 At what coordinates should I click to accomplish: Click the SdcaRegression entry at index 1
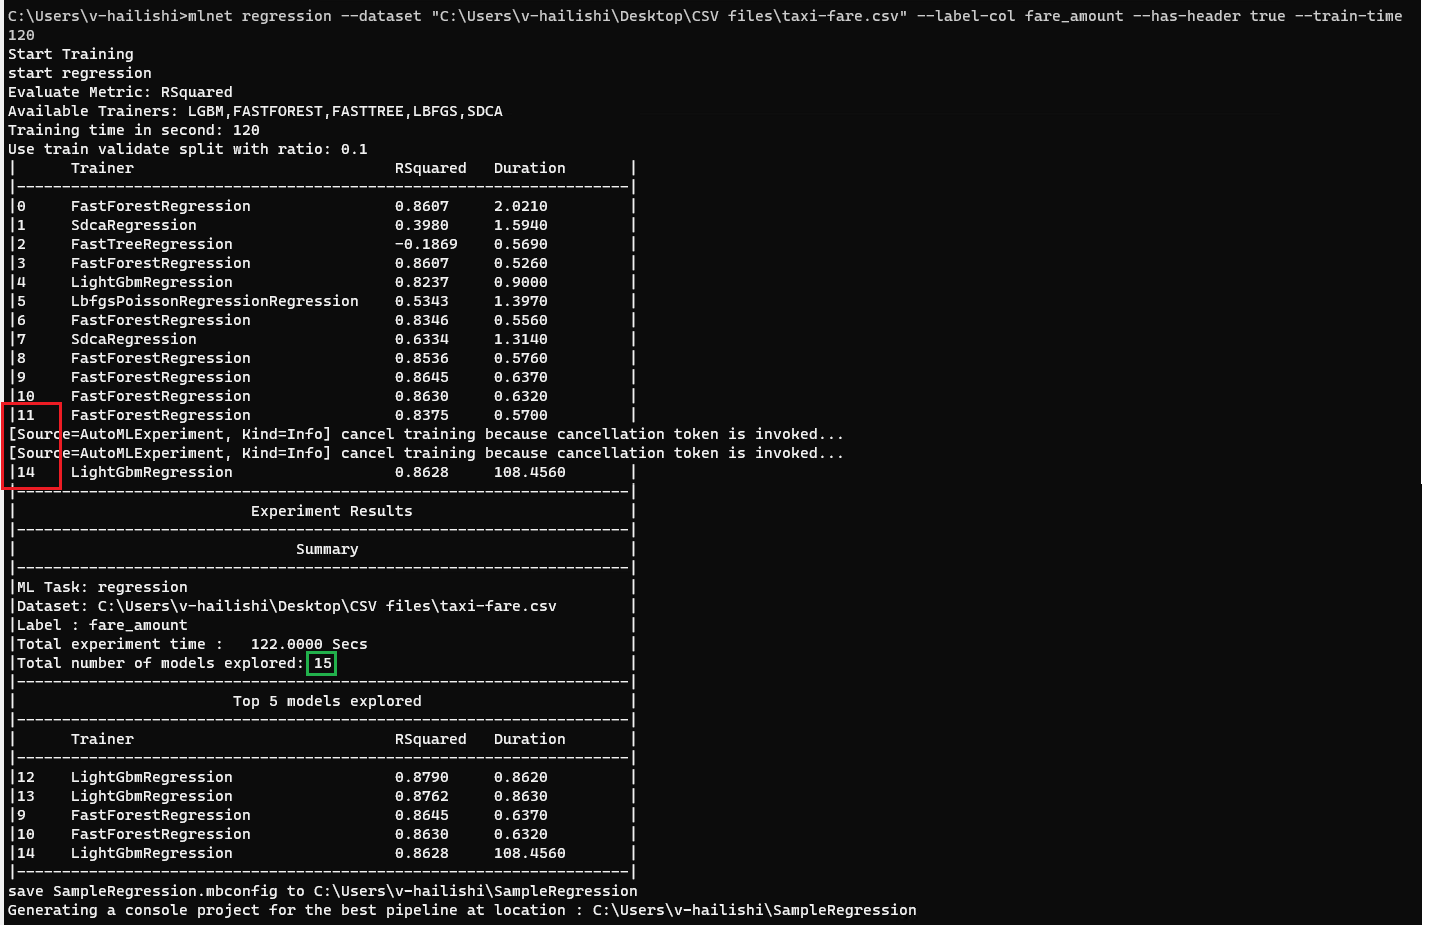pos(133,224)
